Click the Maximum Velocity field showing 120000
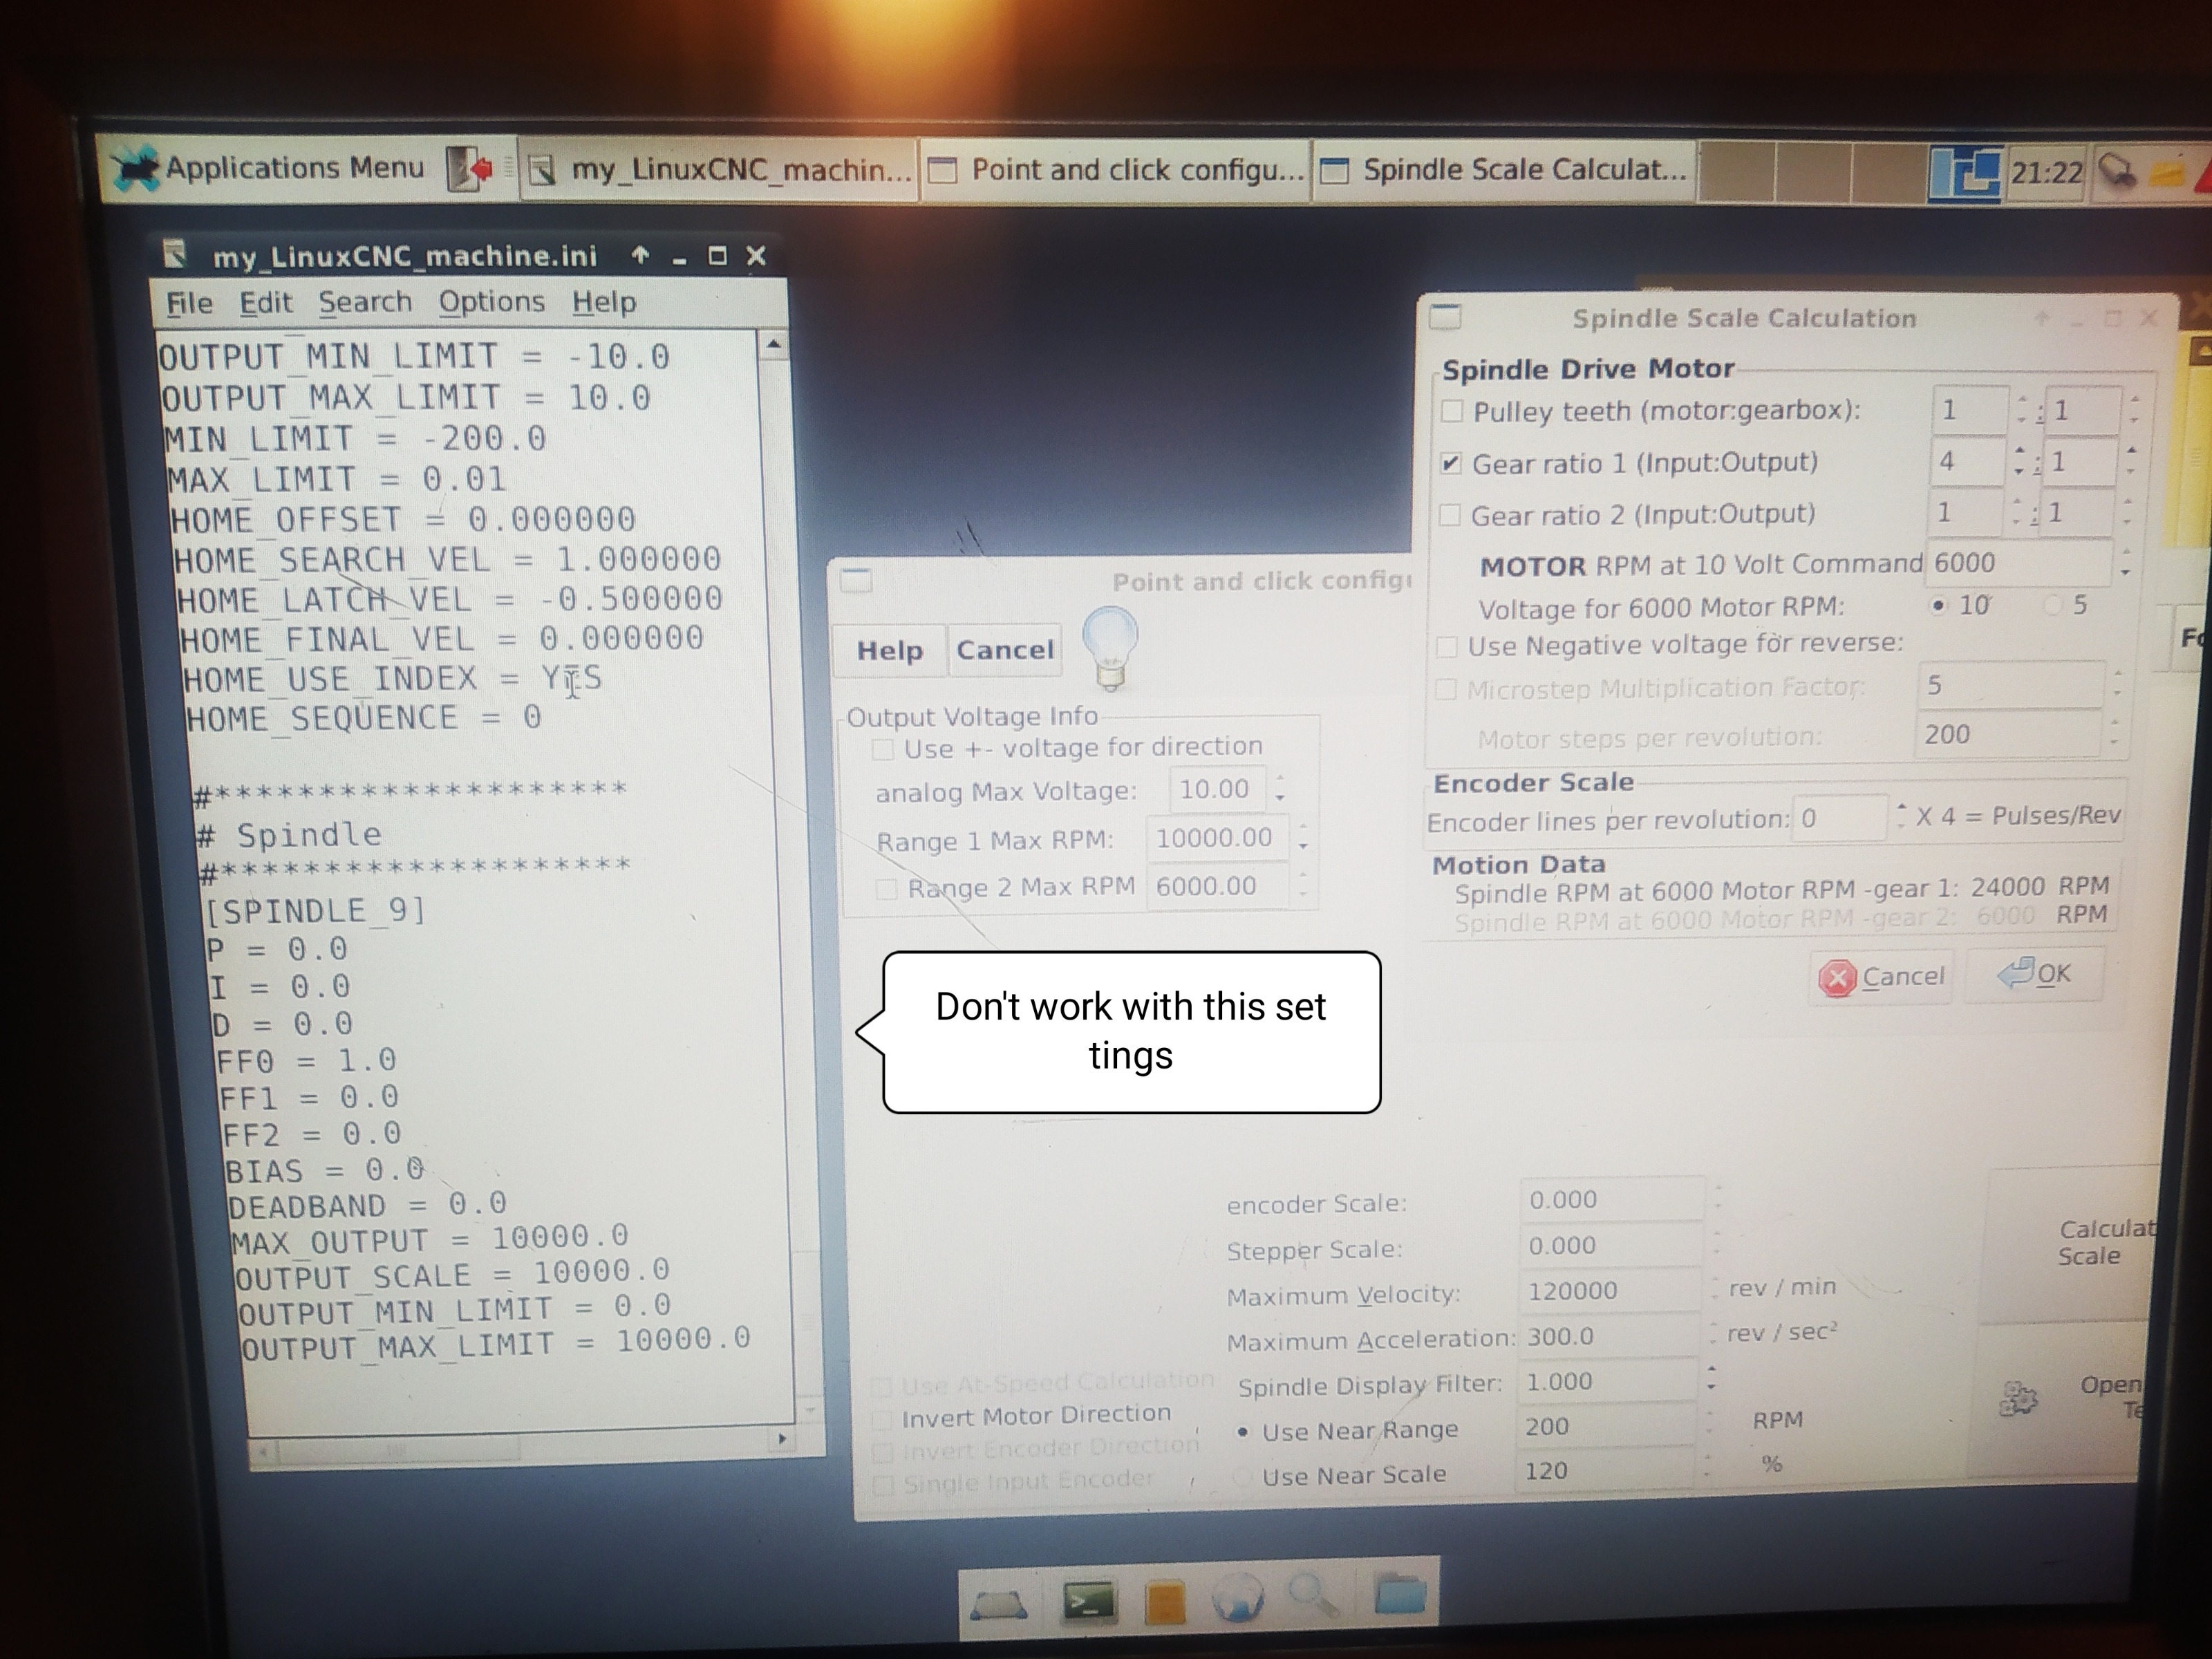 point(1610,1291)
